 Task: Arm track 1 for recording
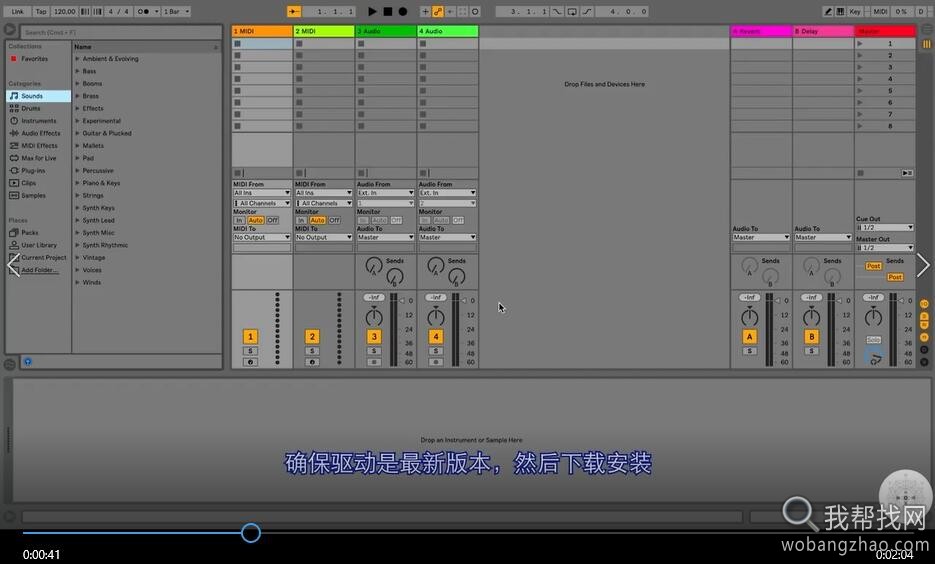coord(250,362)
